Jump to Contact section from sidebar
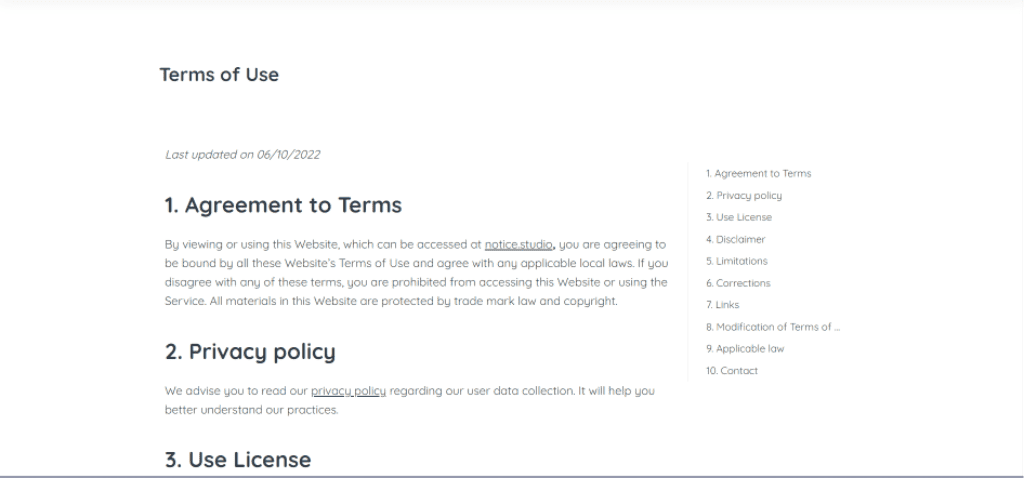1024x478 pixels. [732, 371]
